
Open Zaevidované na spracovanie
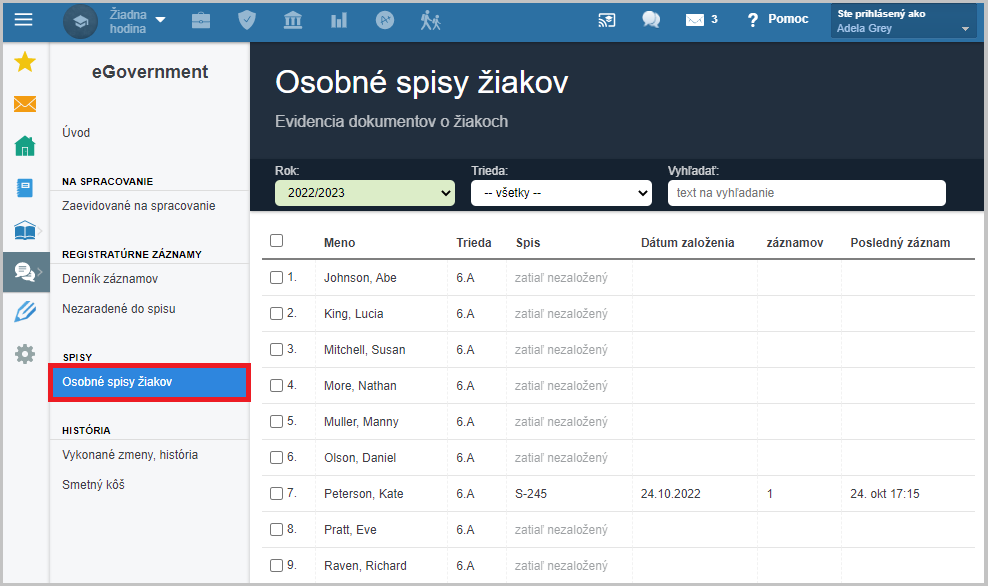click(x=139, y=206)
